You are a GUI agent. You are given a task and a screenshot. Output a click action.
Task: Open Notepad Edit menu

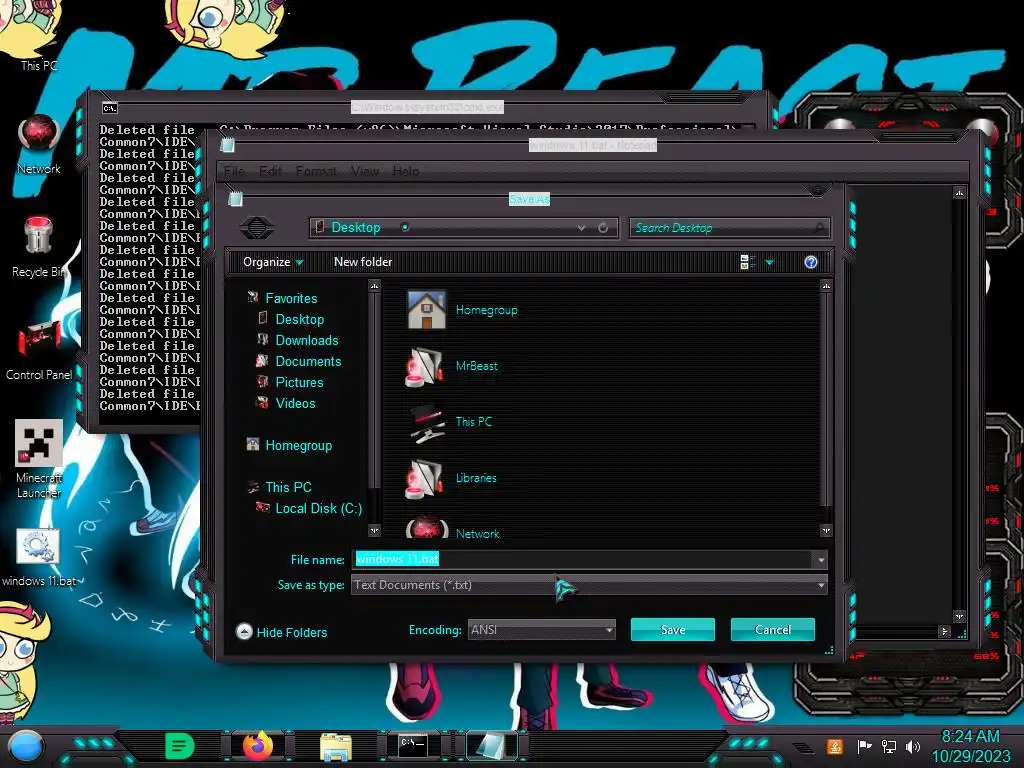(270, 172)
